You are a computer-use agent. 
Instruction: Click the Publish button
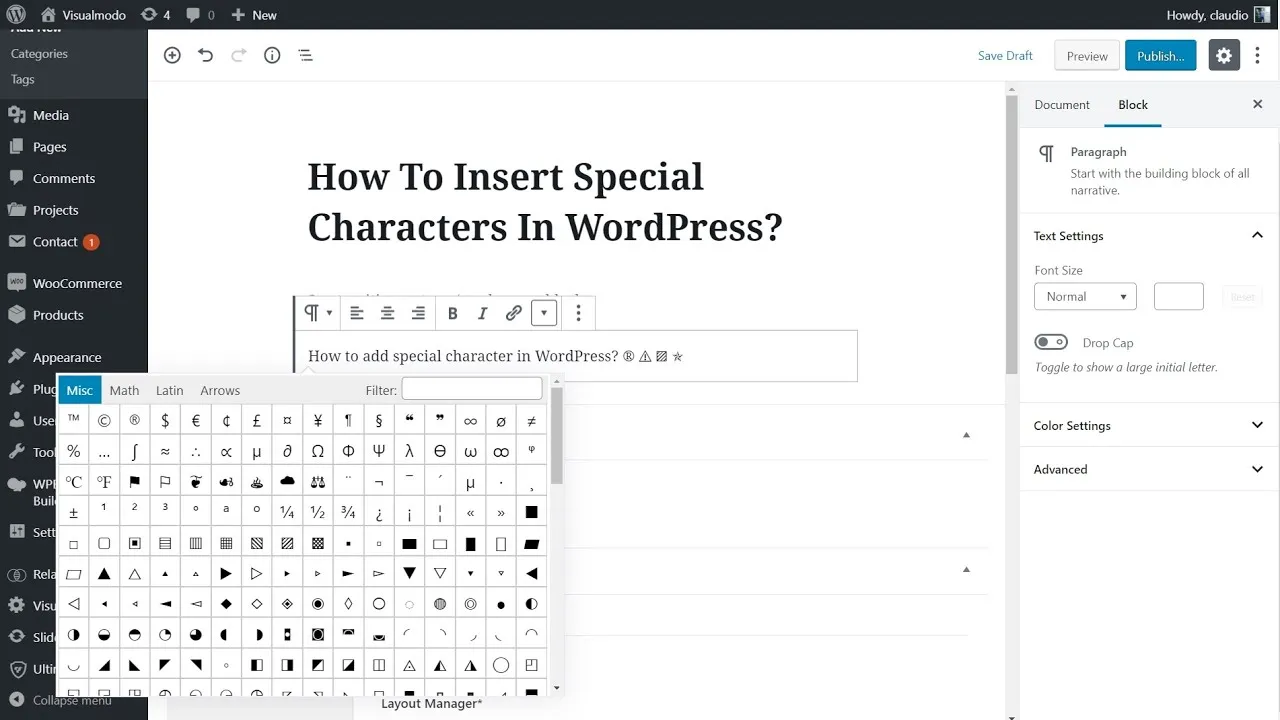click(x=1160, y=56)
